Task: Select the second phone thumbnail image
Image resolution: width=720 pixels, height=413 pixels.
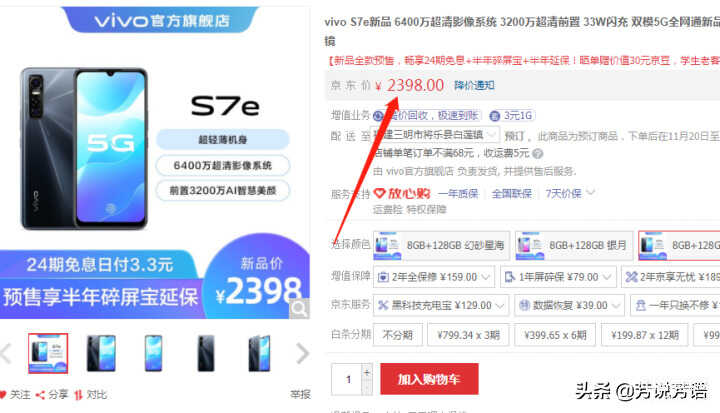Action: 101,353
